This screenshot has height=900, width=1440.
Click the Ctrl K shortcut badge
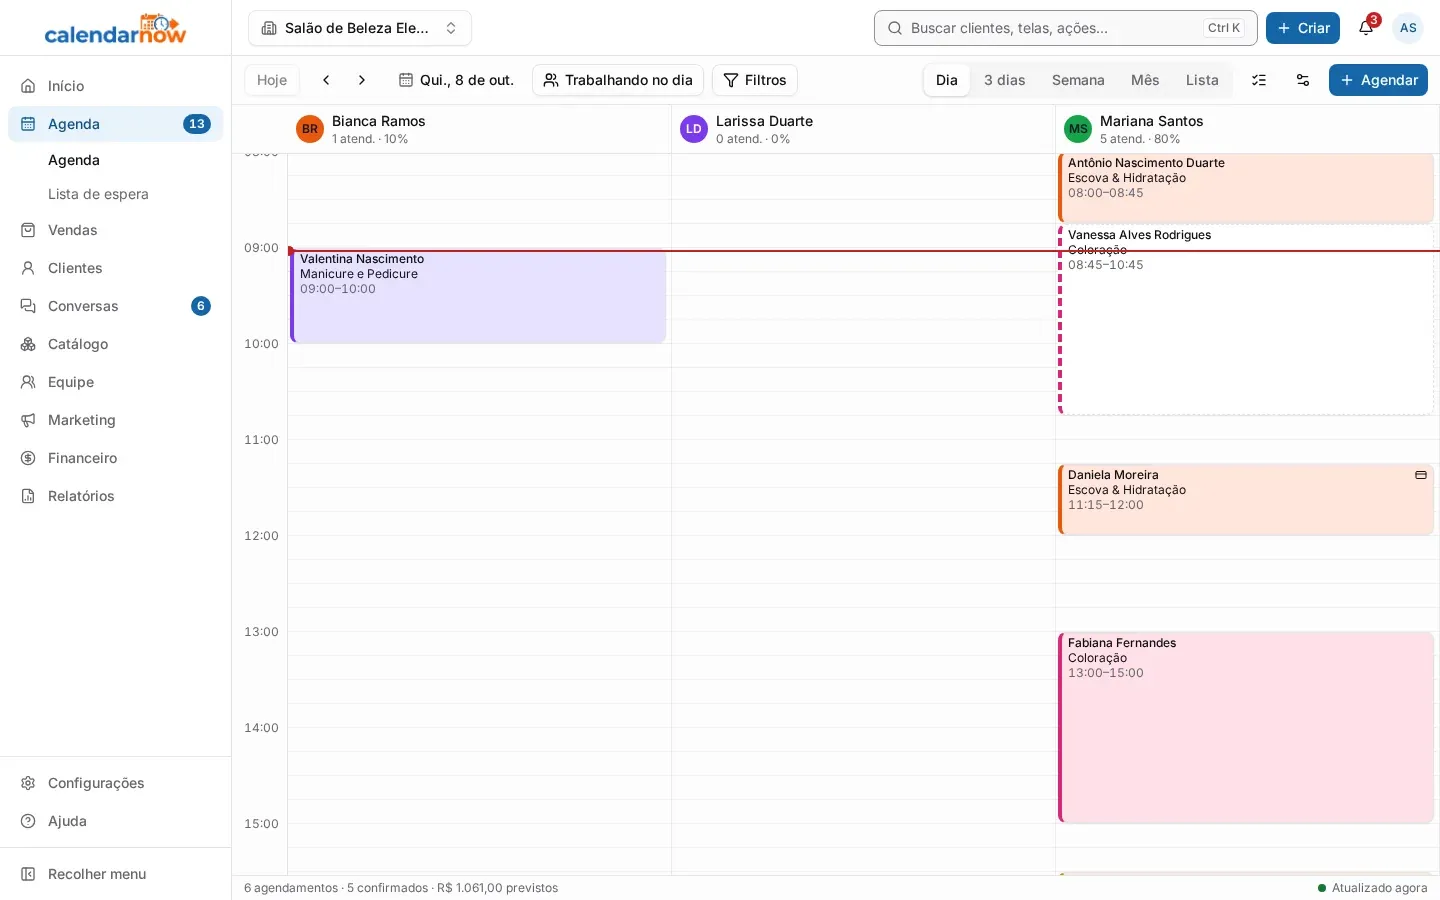[1224, 28]
